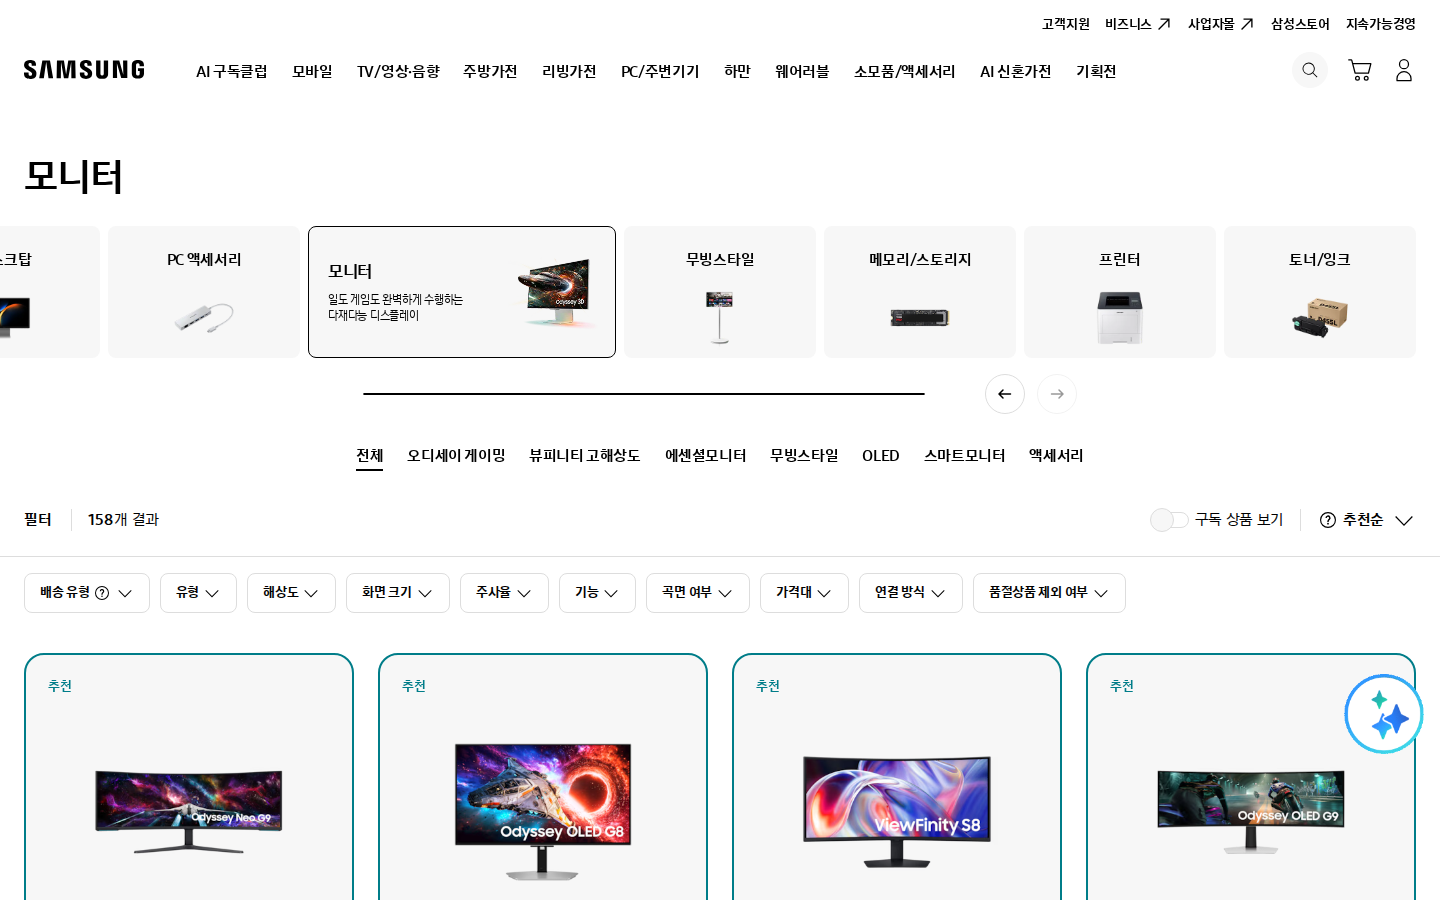Switch to the 오디세이 게이밍 tab
Image resolution: width=1440 pixels, height=900 pixels.
(456, 456)
